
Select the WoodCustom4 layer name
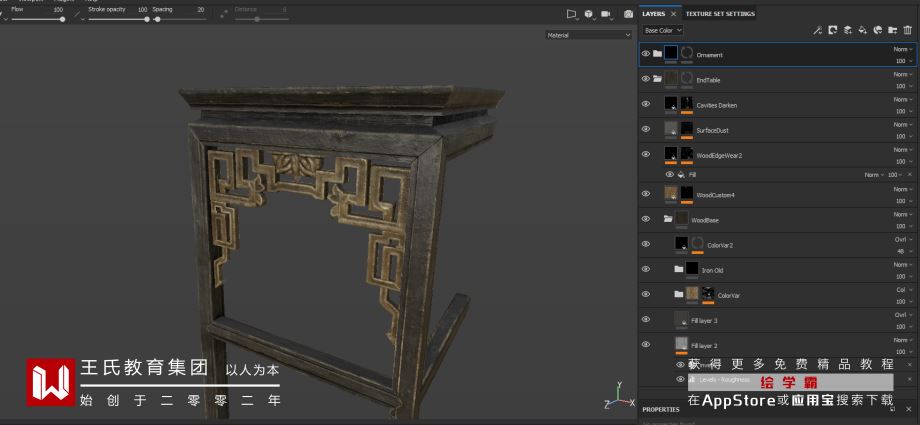(715, 195)
